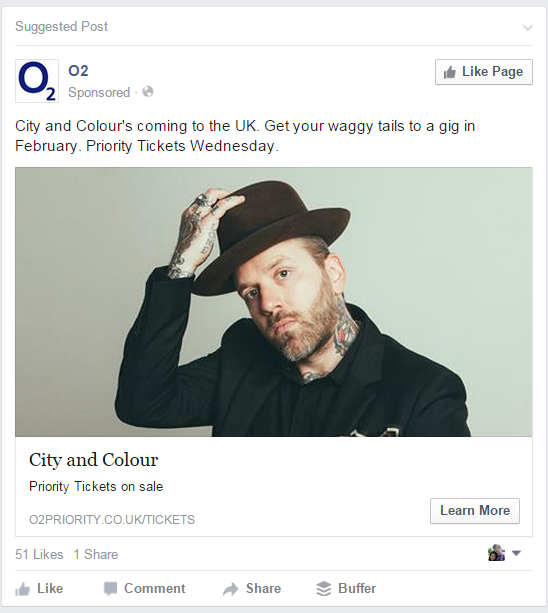Viewport: 548px width, 613px height.
Task: Click the O2 logo profile picture
Action: (37, 81)
